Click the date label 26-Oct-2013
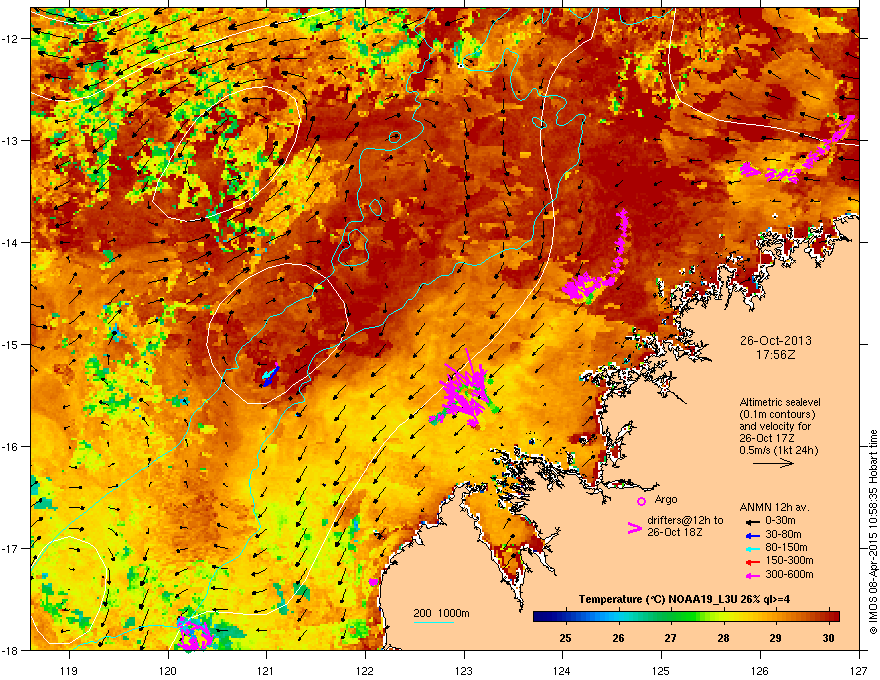The image size is (880, 680). click(x=776, y=341)
